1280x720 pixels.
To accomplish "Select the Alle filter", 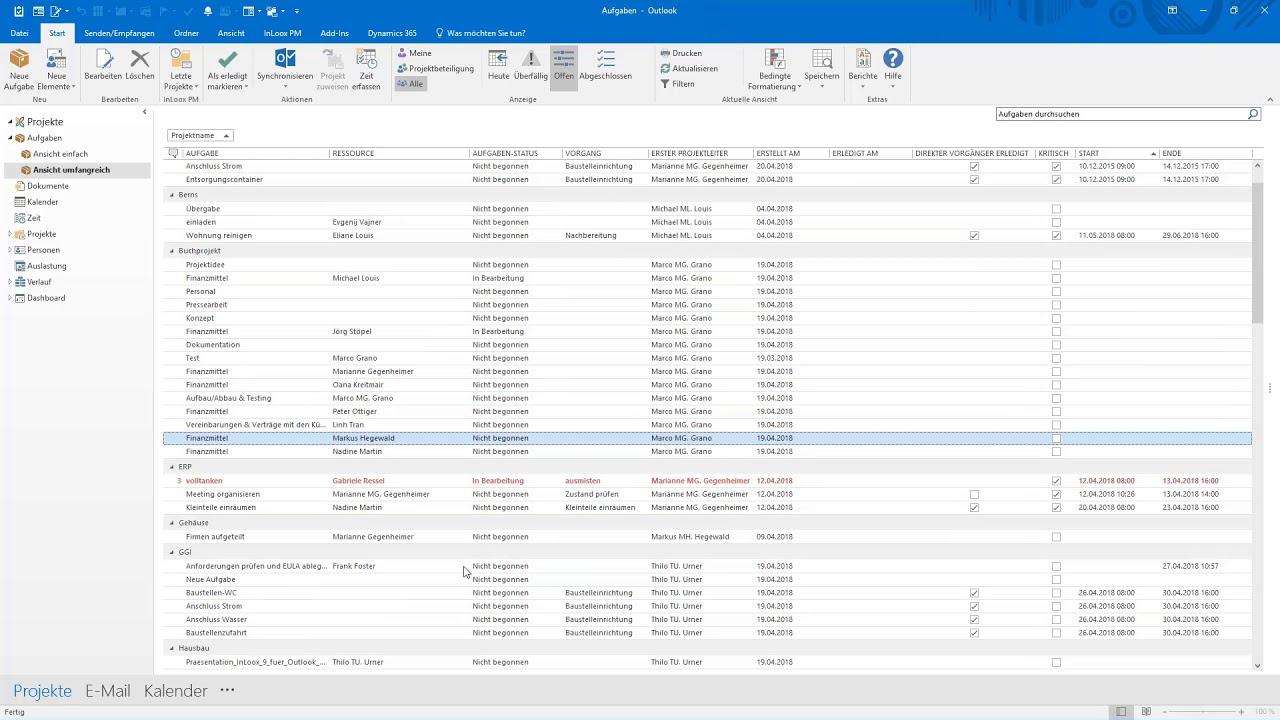I will pos(410,84).
